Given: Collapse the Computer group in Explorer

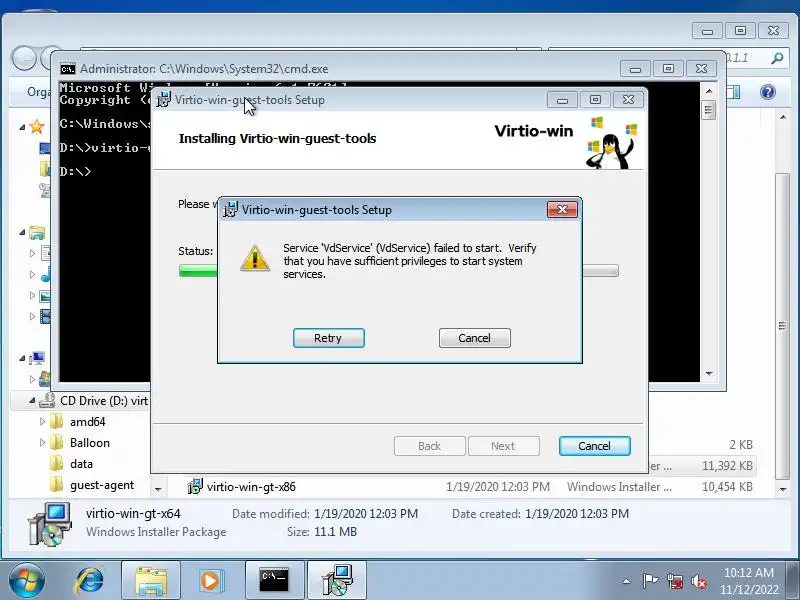Looking at the screenshot, I should (x=22, y=358).
